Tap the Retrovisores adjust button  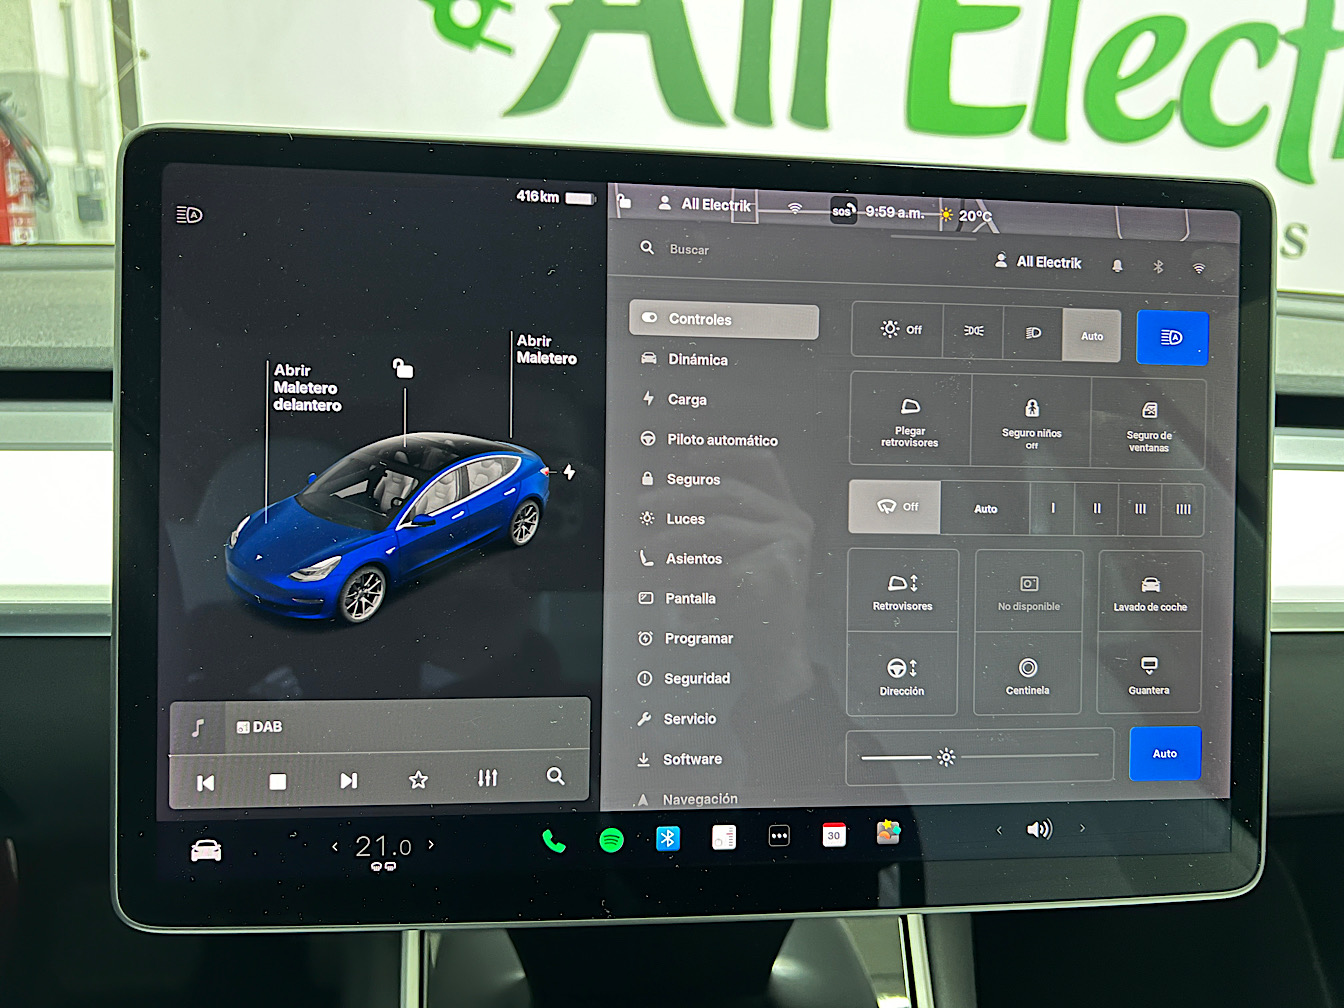click(902, 591)
